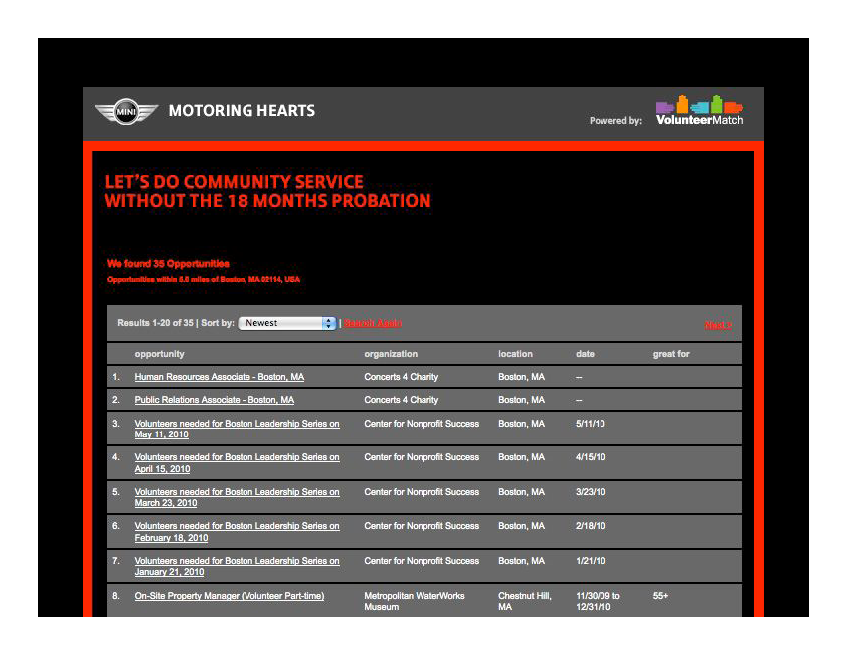Click the great for column header
The width and height of the screenshot is (847, 655).
[671, 354]
